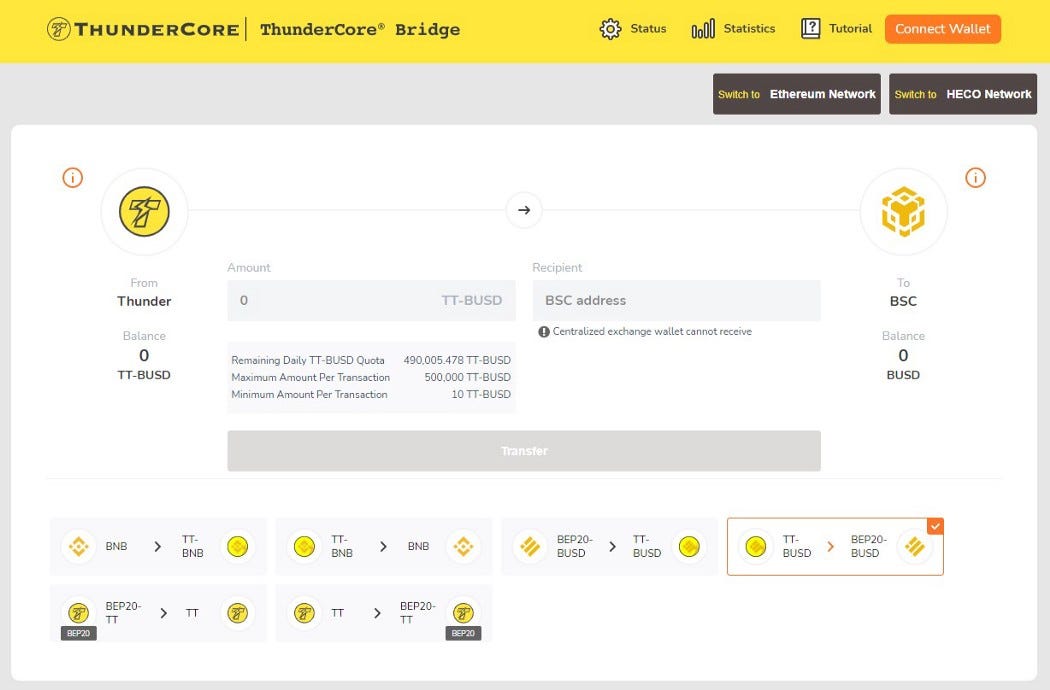Open the Status gear icon
This screenshot has height=690, width=1050.
610,29
